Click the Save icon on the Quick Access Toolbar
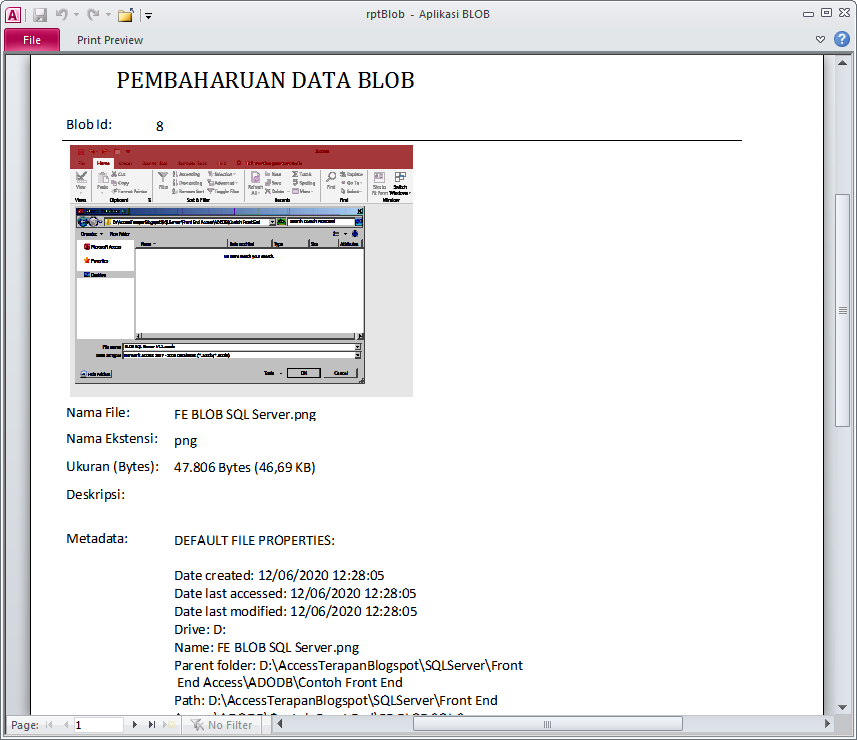This screenshot has width=857, height=740. [41, 14]
